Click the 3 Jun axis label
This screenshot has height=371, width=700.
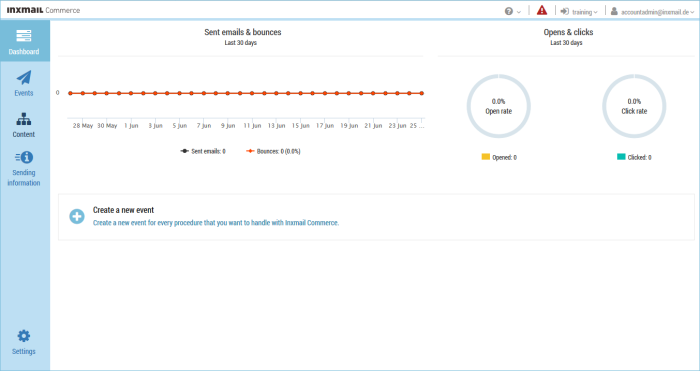[x=155, y=126]
